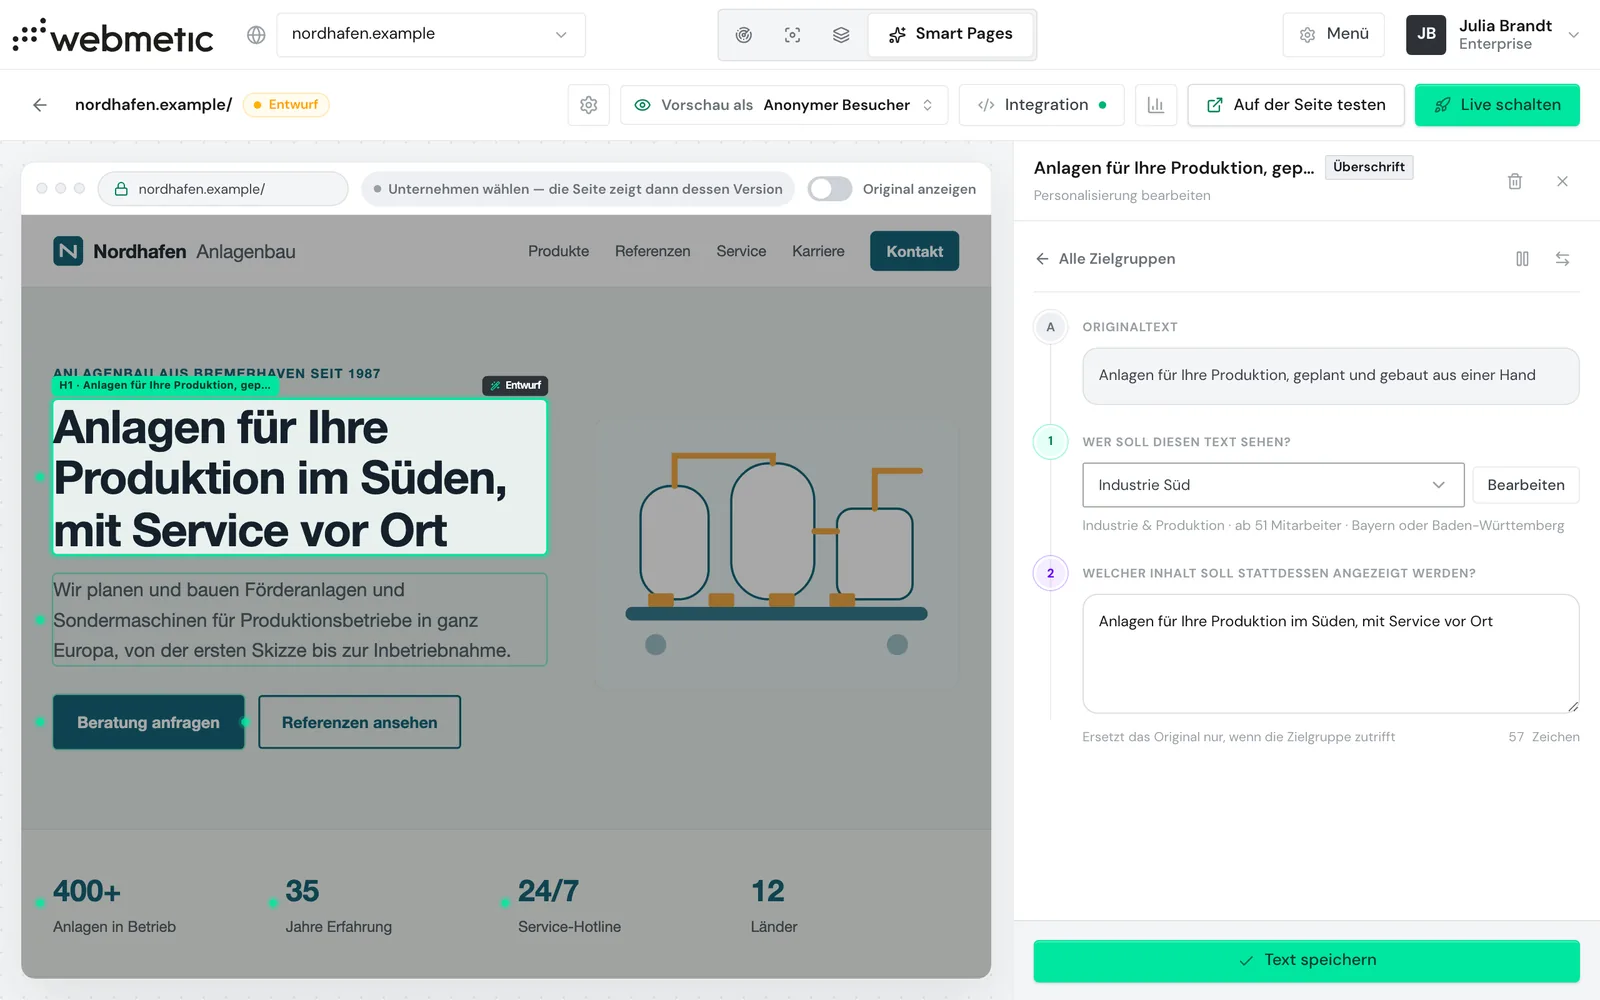1600x1000 pixels.
Task: Click the step 1 circle marker
Action: tap(1050, 441)
